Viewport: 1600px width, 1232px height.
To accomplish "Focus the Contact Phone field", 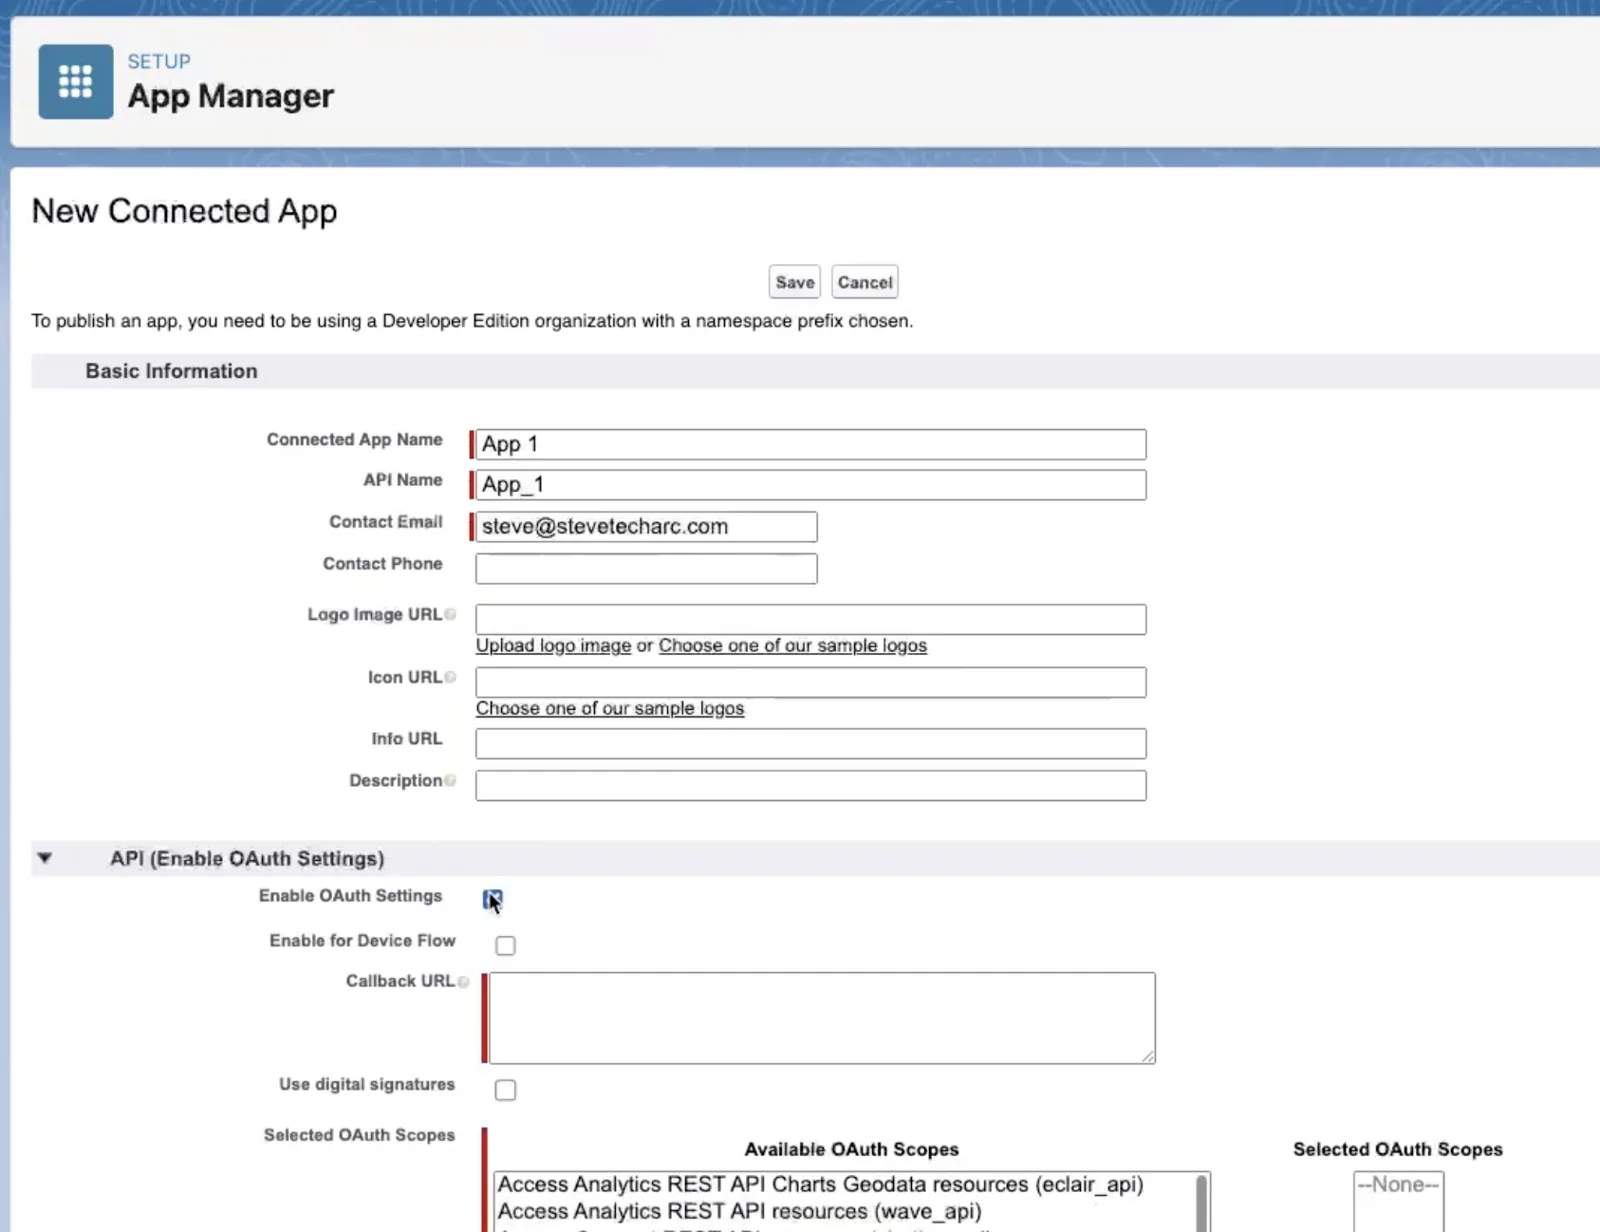I will pos(646,569).
